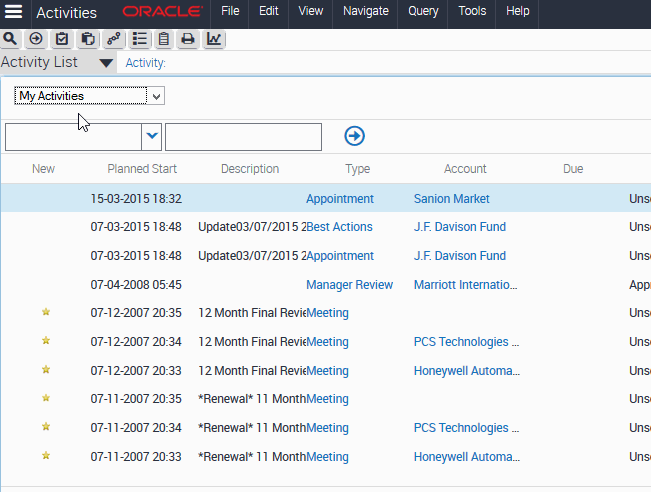The width and height of the screenshot is (651, 492).
Task: Open Appointment link on second J.F. Davison row
Action: [340, 256]
